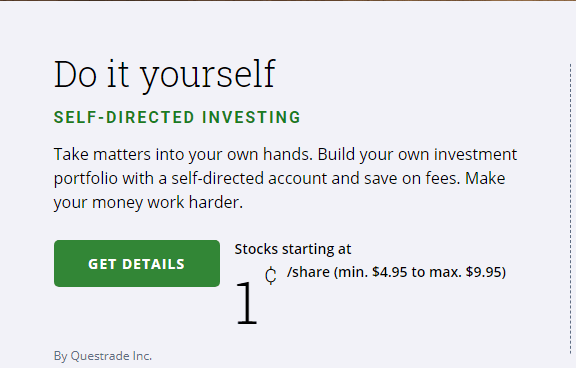
Task: Click the word "Do" starting the heading
Action: [75, 75]
